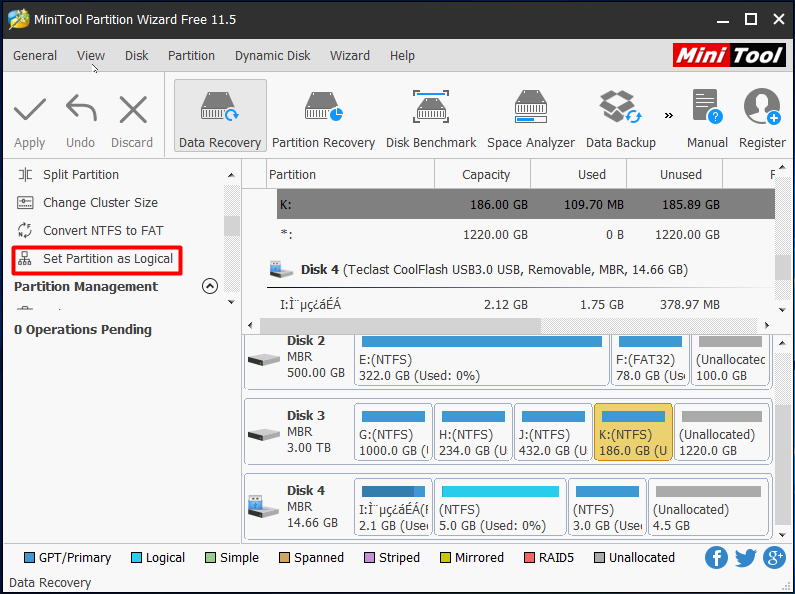Viewport: 795px width, 594px height.
Task: Select the Disk 3 3.00 TB icon
Action: [264, 434]
